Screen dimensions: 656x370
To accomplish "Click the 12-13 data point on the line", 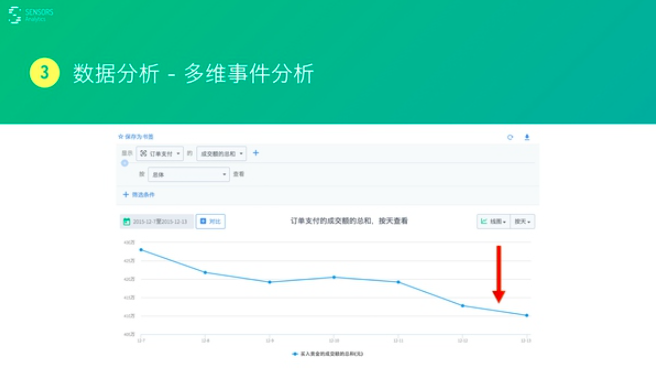I will (x=527, y=316).
